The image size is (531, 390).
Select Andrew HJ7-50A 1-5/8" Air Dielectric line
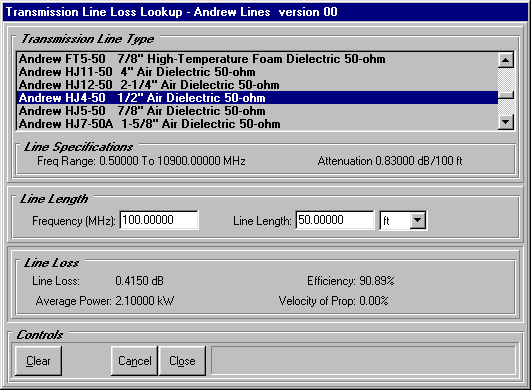click(x=257, y=124)
